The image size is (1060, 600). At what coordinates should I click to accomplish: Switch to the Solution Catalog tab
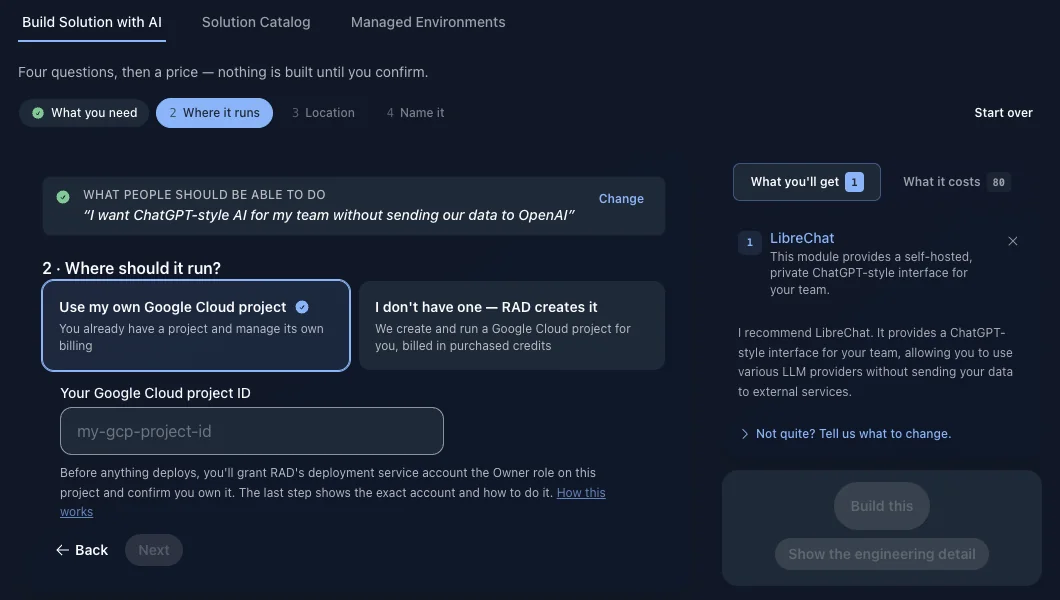(256, 22)
